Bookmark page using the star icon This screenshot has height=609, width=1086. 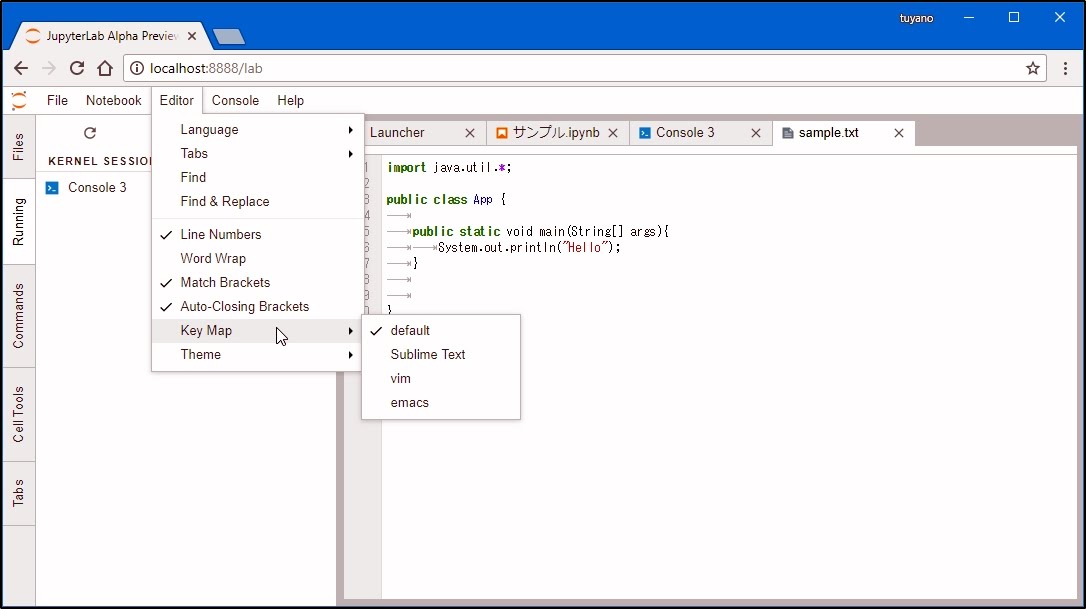(x=1033, y=69)
